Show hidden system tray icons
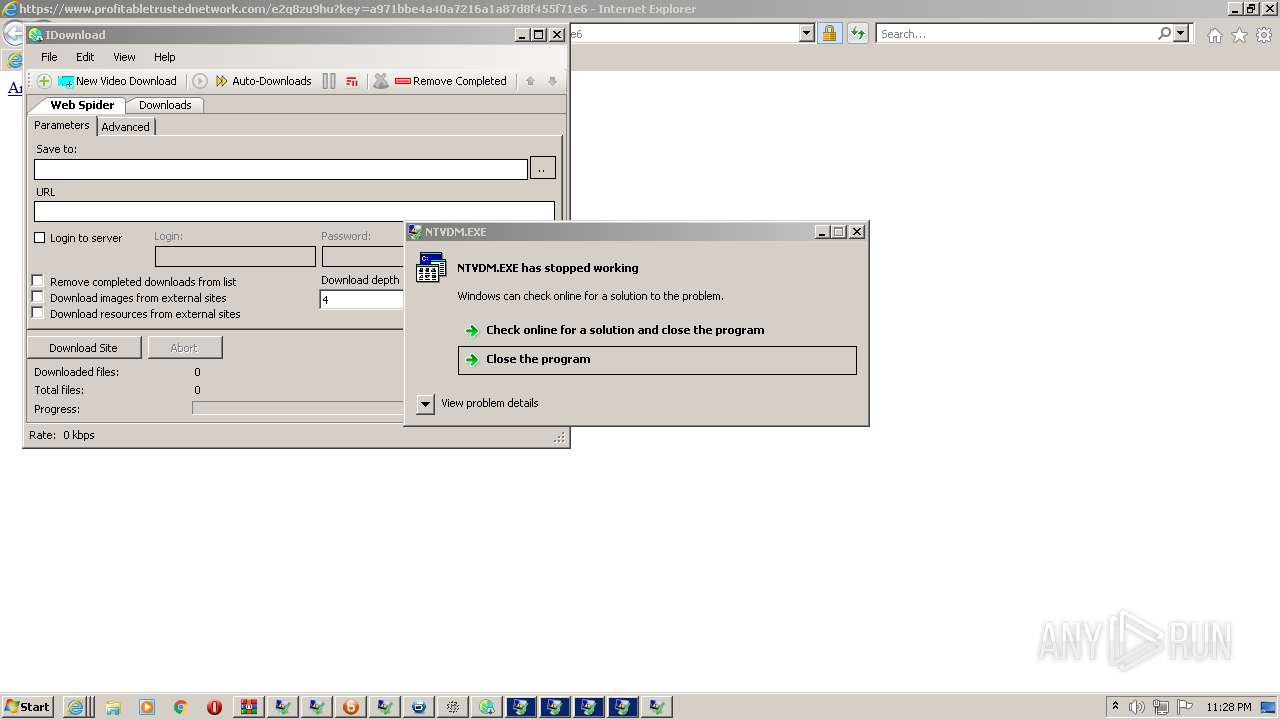1280x720 pixels. click(1115, 707)
